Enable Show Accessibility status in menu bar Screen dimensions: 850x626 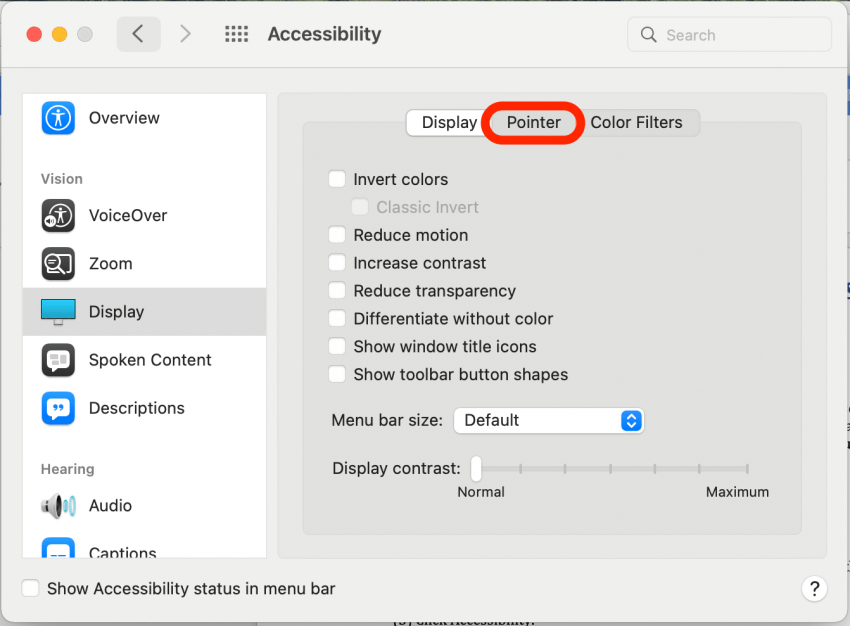(x=30, y=588)
